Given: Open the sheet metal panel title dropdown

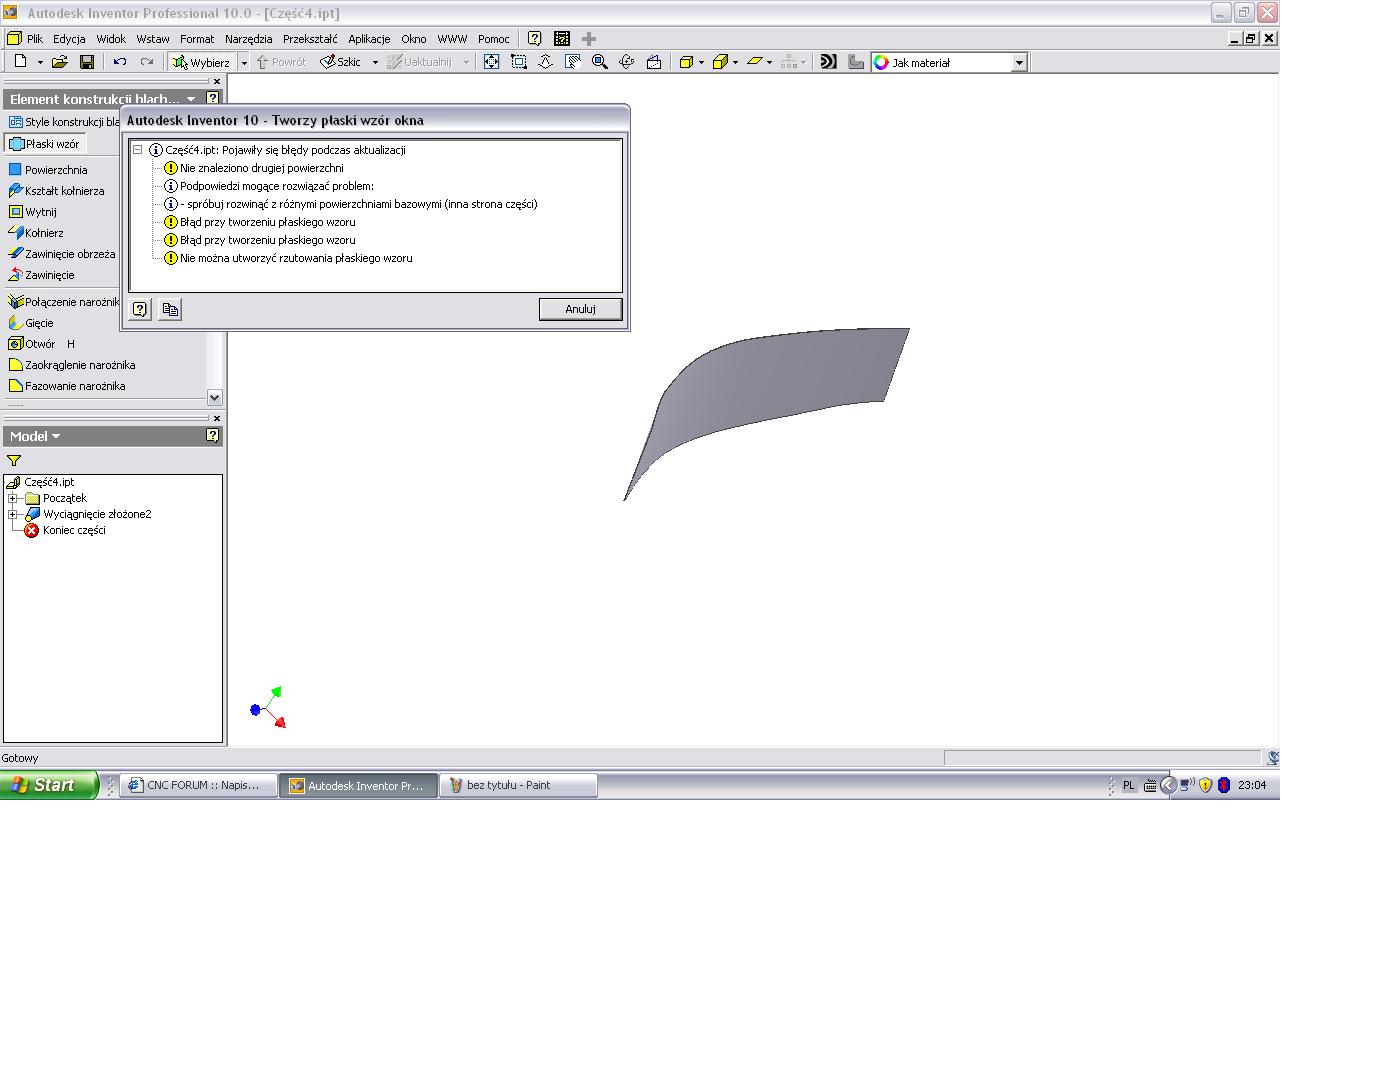Looking at the screenshot, I should point(191,99).
